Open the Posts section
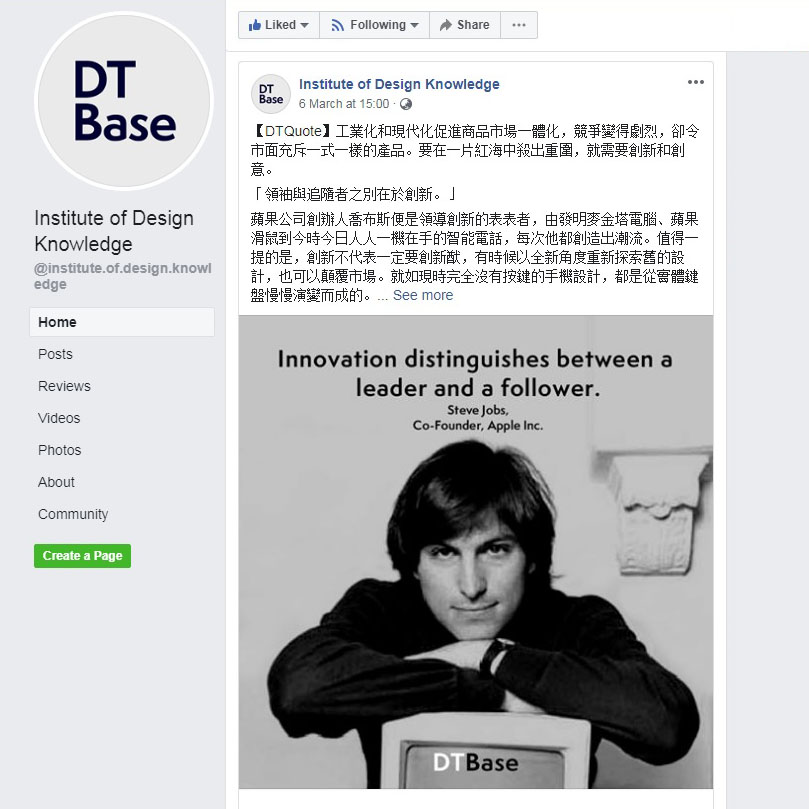Image resolution: width=809 pixels, height=809 pixels. [55, 354]
